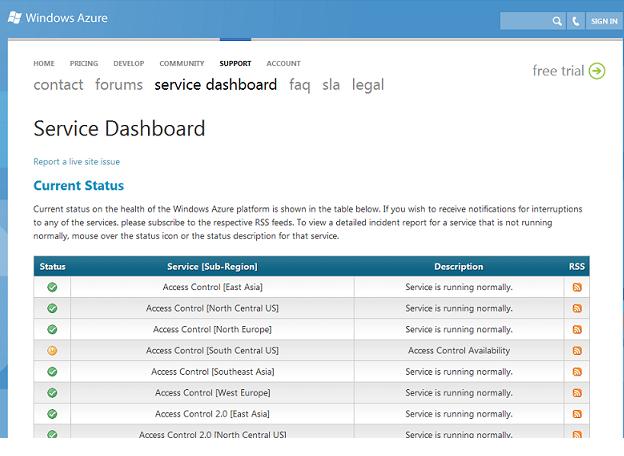Click Access Control [North Europe] service name

pos(212,329)
